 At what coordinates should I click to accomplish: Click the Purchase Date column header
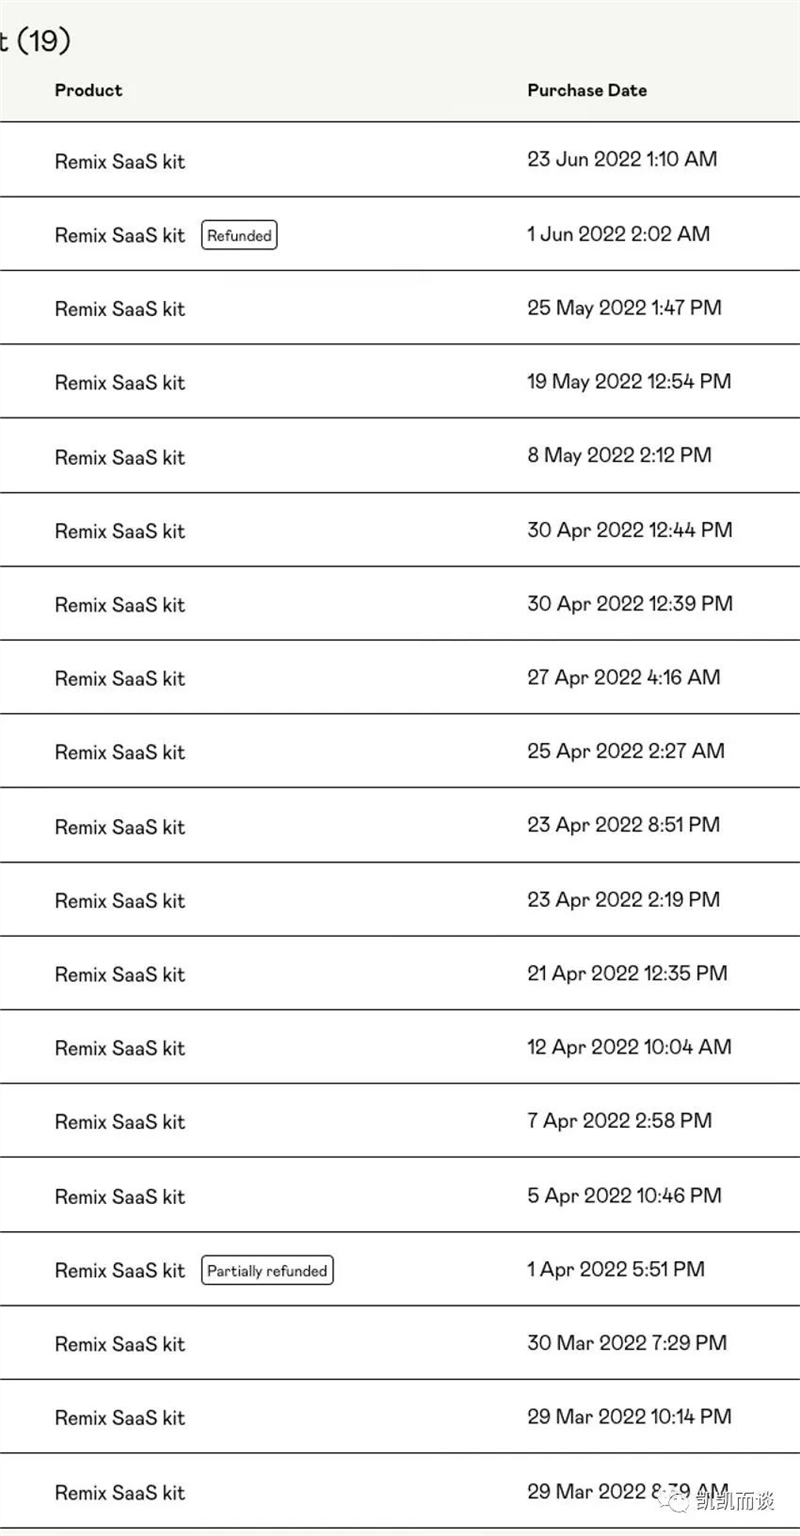click(x=587, y=90)
